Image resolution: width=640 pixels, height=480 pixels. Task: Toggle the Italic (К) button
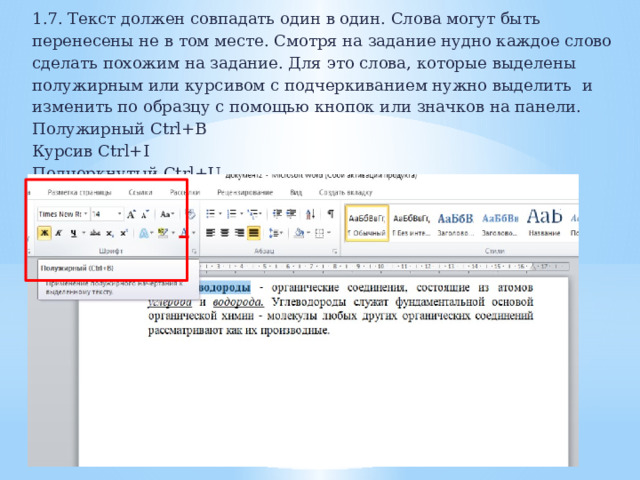coord(58,233)
